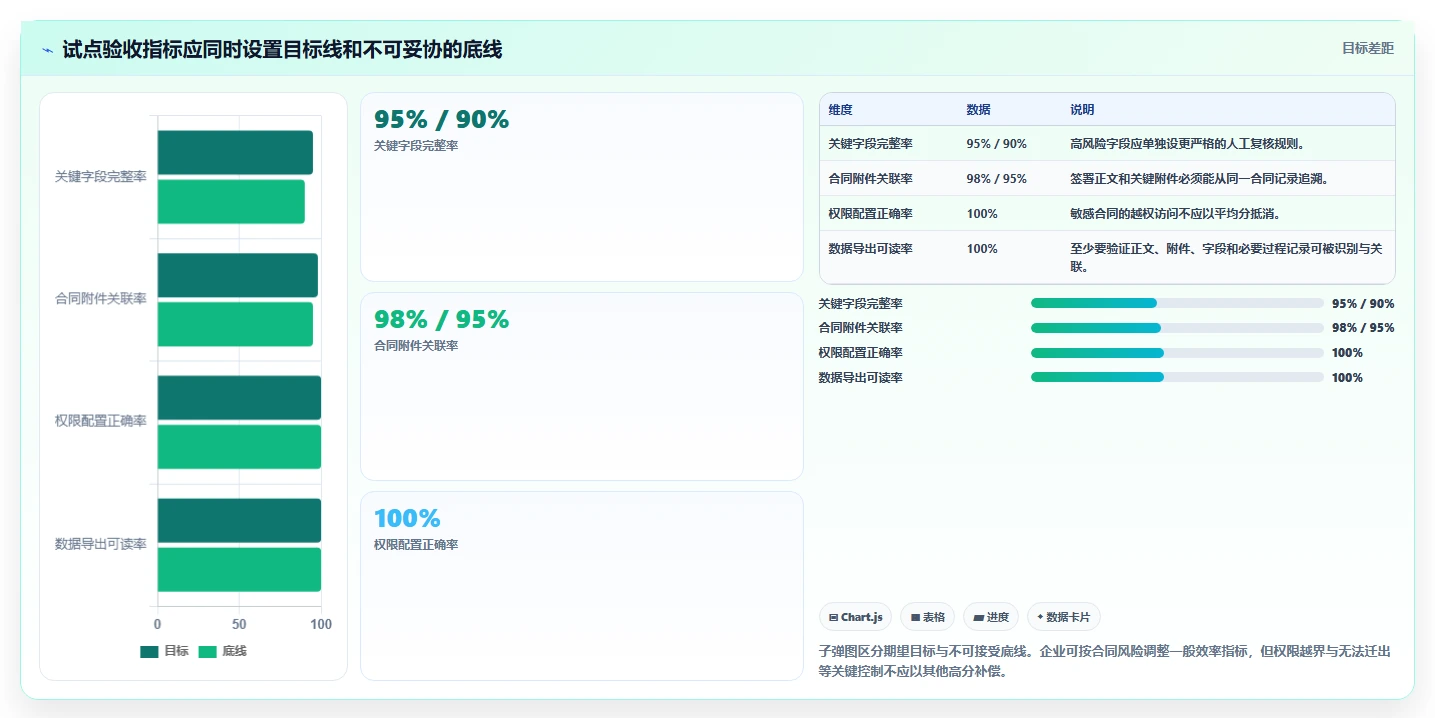Click the dark green 目标 legend color box
Image resolution: width=1435 pixels, height=718 pixels.
click(149, 651)
